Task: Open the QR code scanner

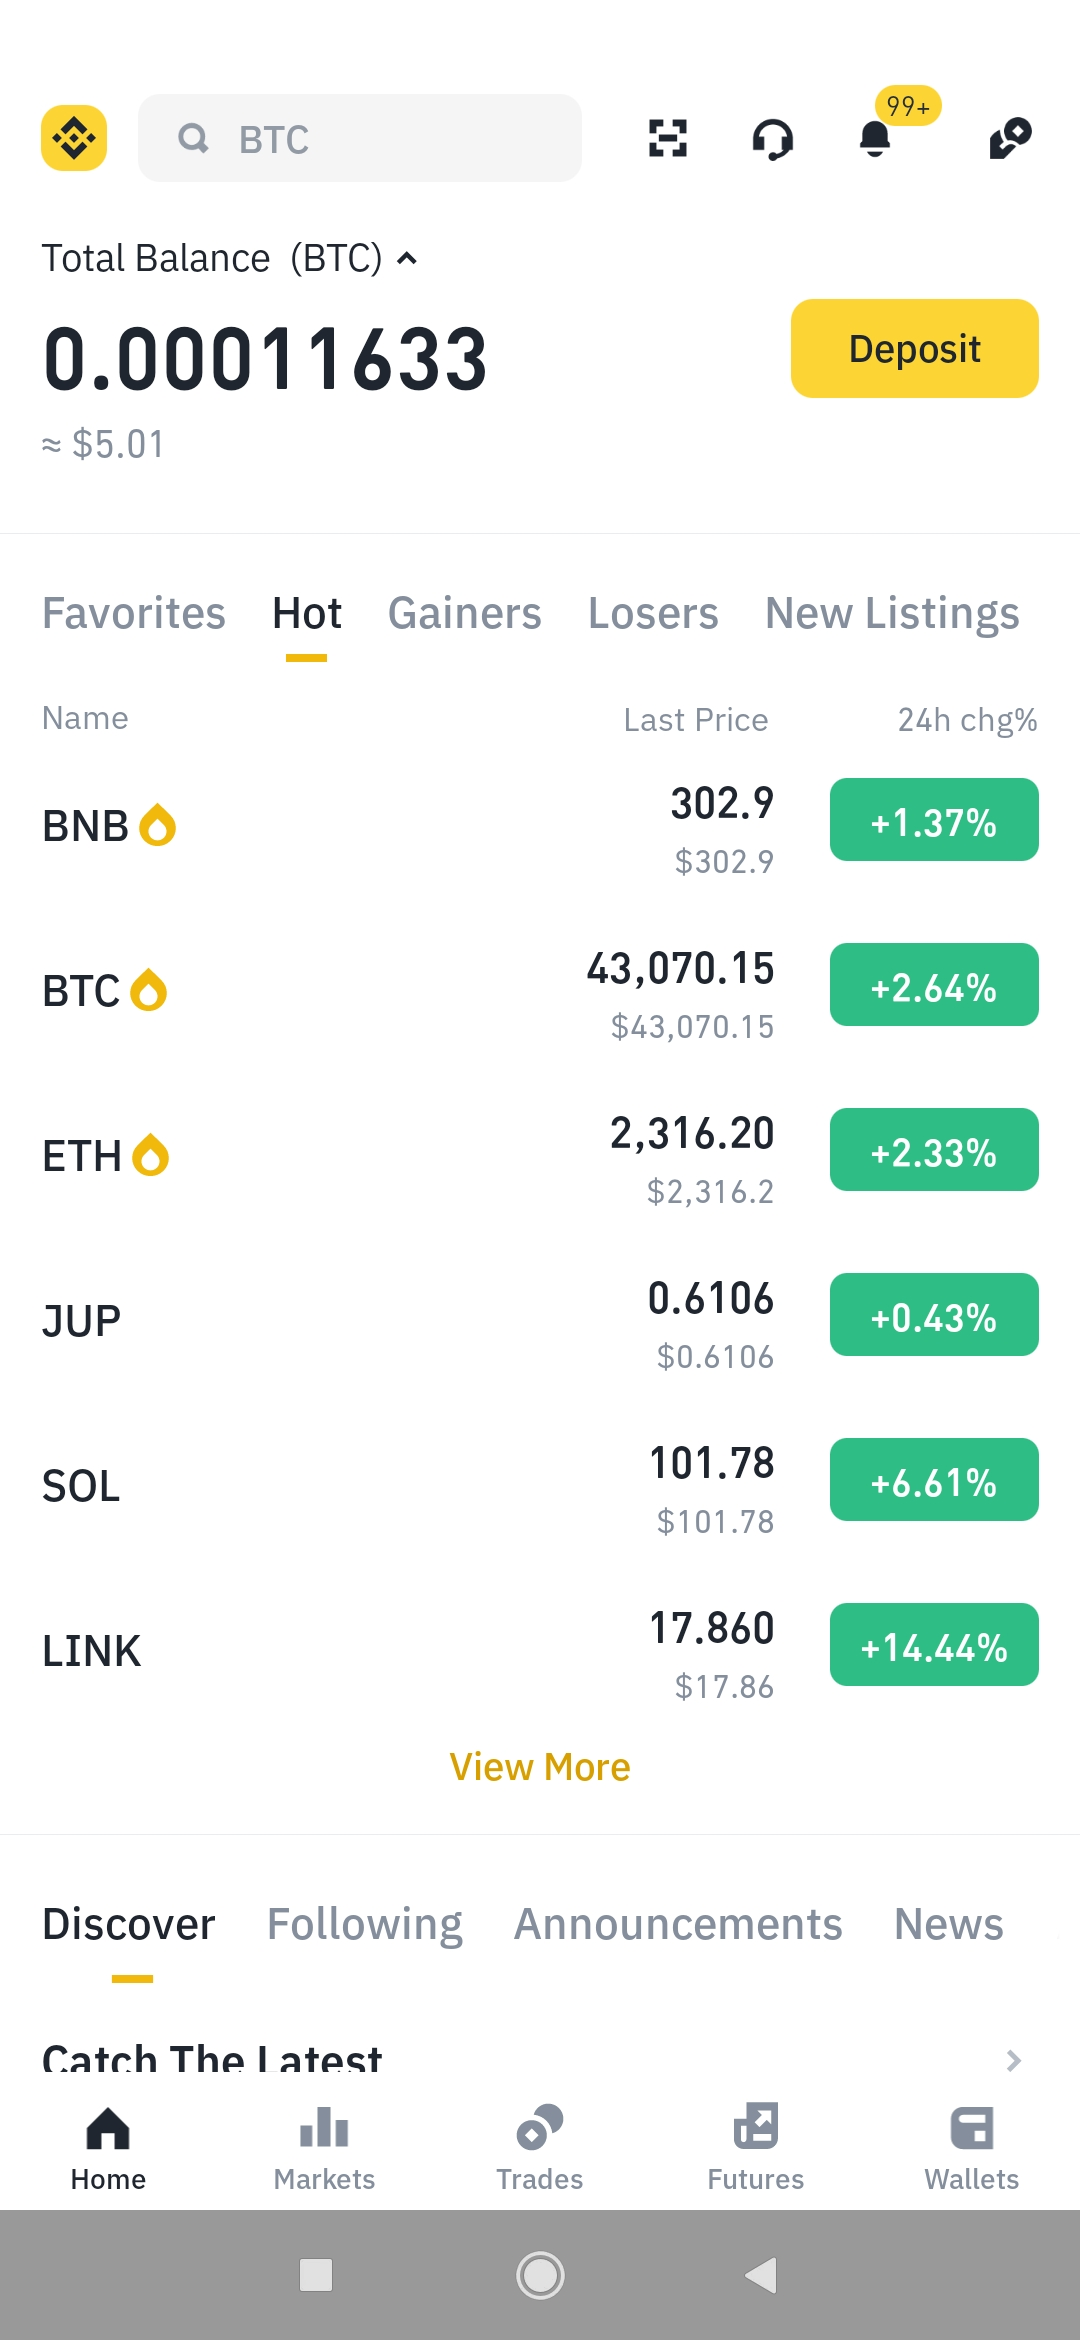Action: (668, 138)
